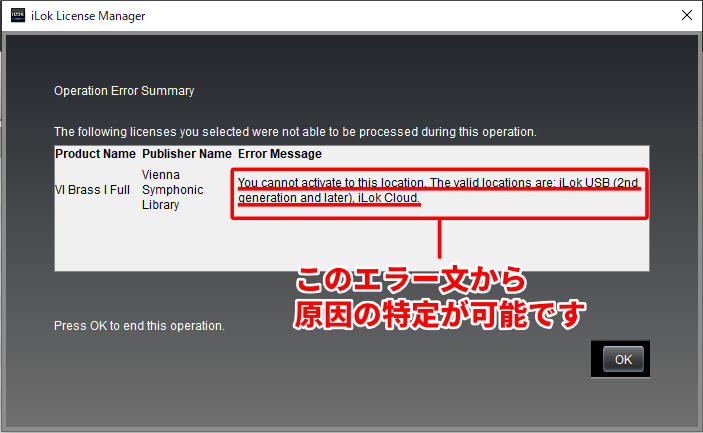Image resolution: width=703 pixels, height=433 pixels.
Task: Click the iLok logo icon in title bar
Action: pos(18,15)
